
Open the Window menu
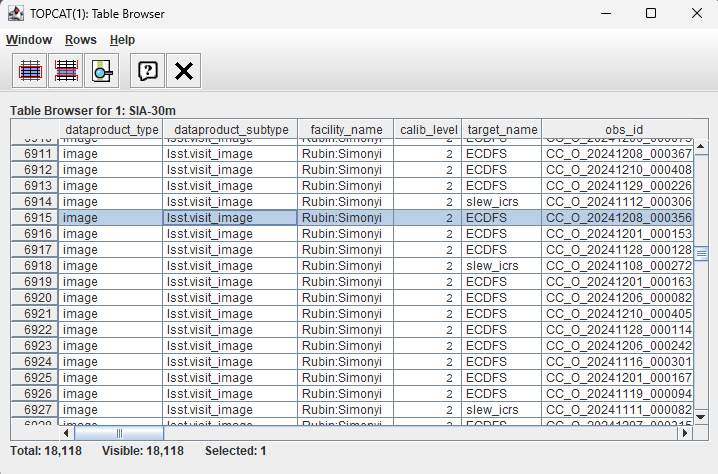click(x=29, y=40)
